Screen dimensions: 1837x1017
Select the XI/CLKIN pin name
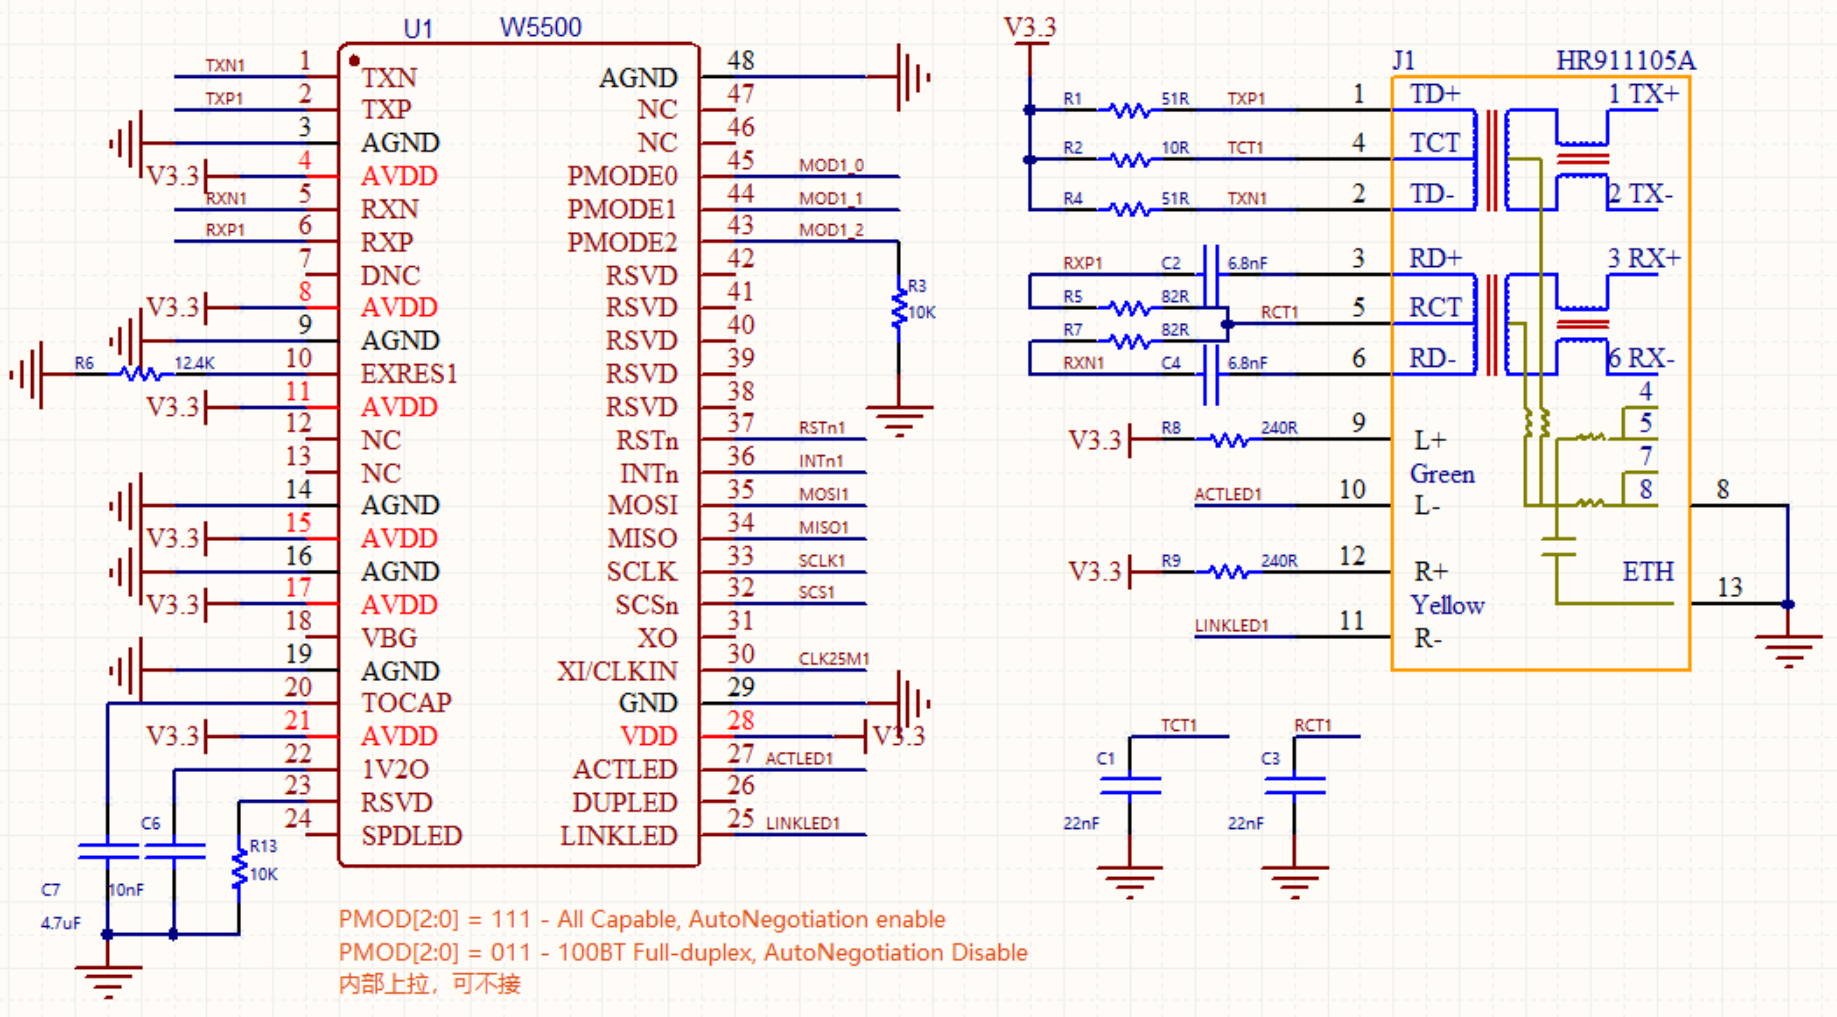pyautogui.click(x=617, y=671)
